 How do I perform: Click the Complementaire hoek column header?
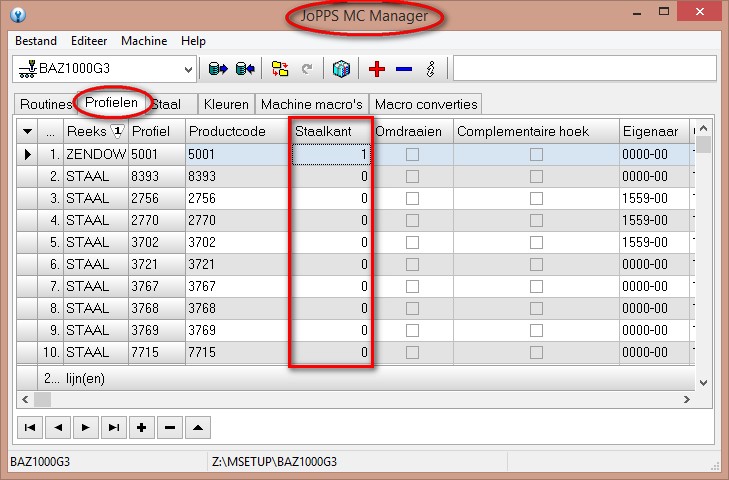tap(537, 132)
